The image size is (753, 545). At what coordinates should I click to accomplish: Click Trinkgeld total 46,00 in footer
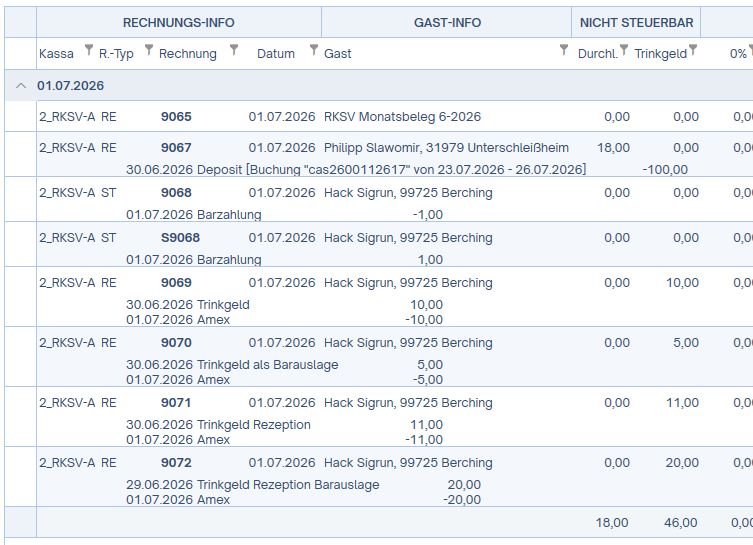680,523
